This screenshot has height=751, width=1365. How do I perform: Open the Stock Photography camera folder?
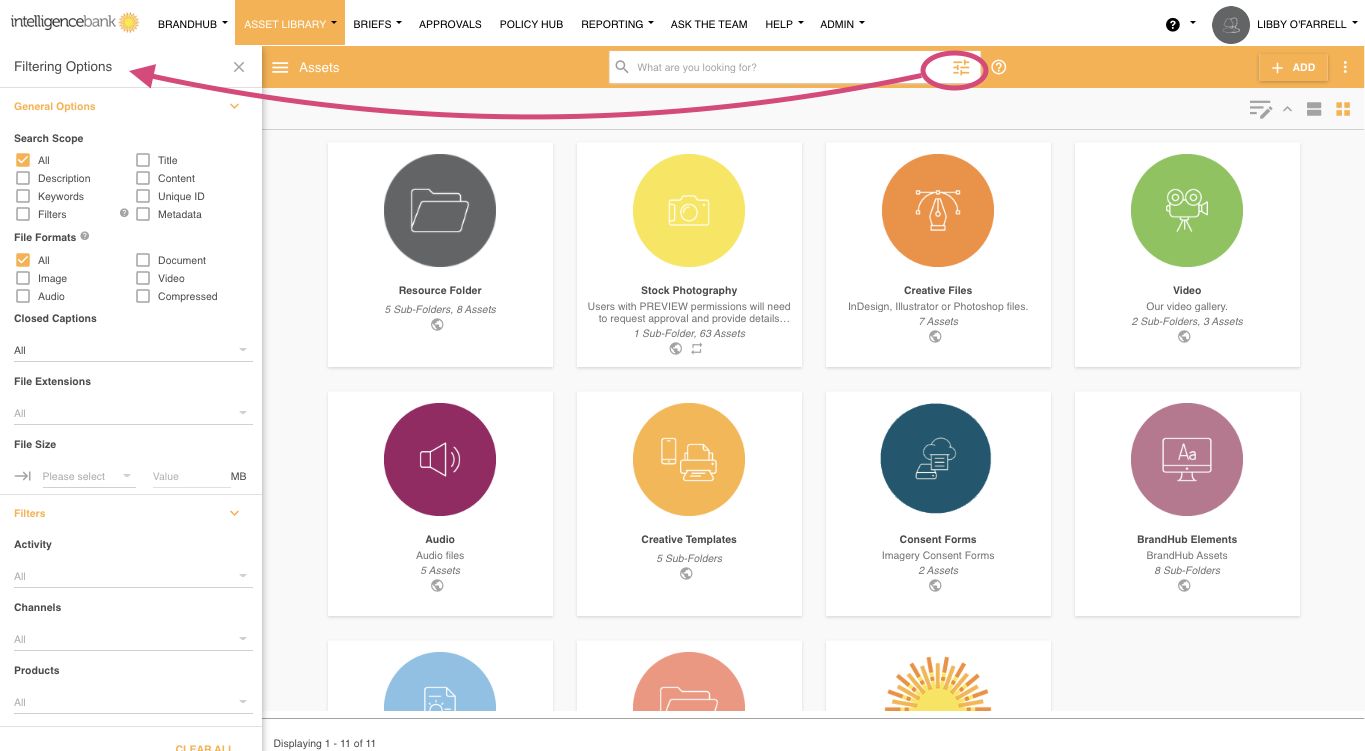[x=689, y=211]
